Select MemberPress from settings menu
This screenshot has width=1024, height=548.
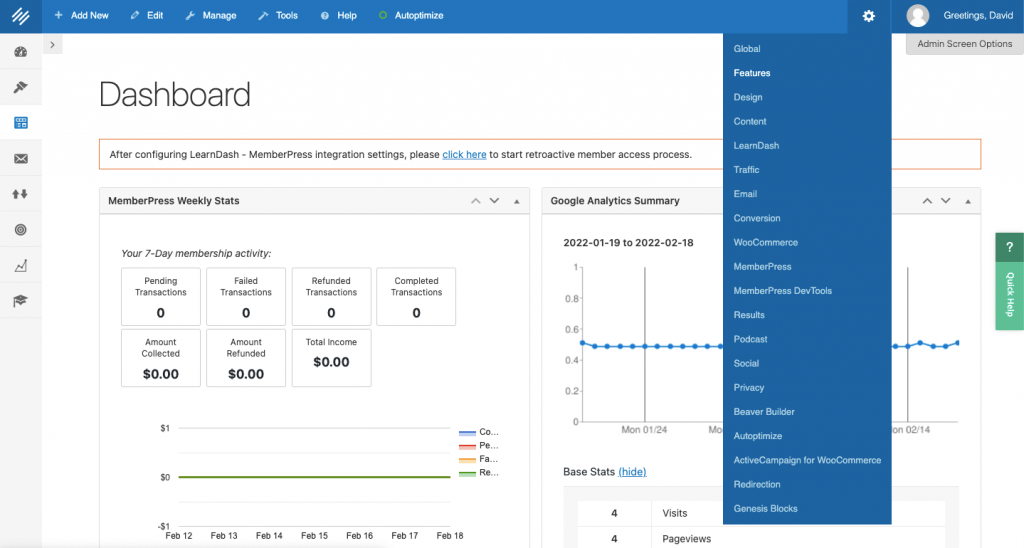tap(762, 267)
